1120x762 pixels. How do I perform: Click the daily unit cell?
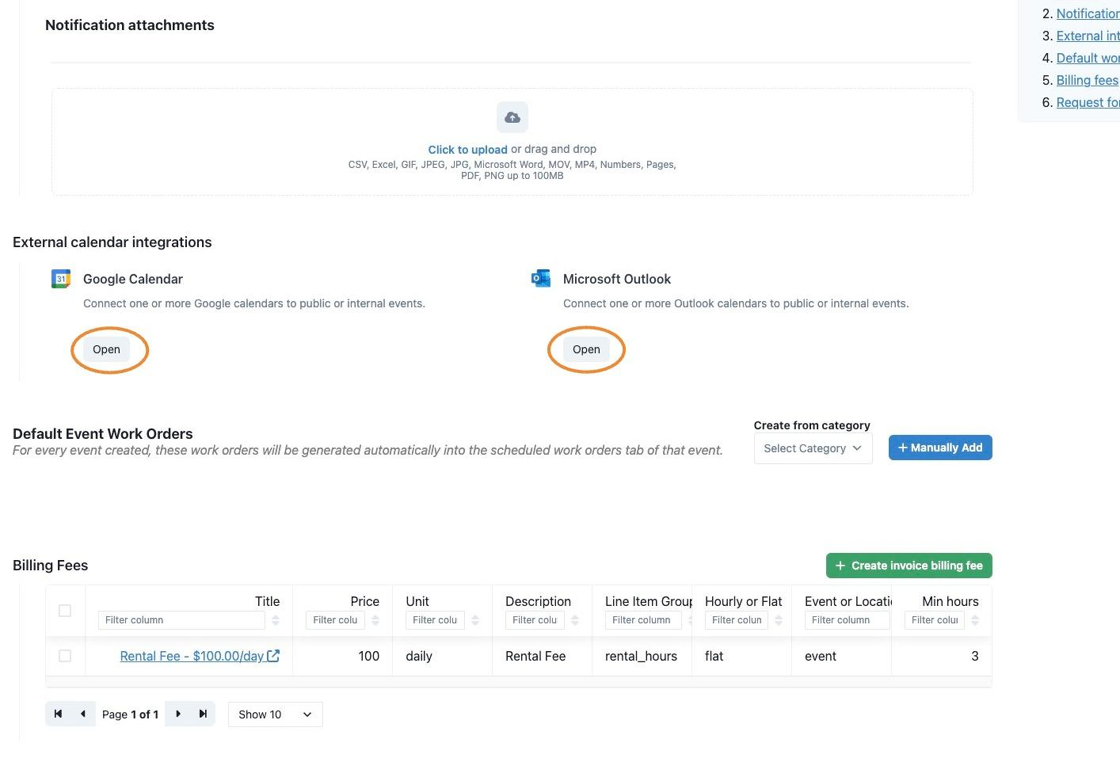coord(442,656)
